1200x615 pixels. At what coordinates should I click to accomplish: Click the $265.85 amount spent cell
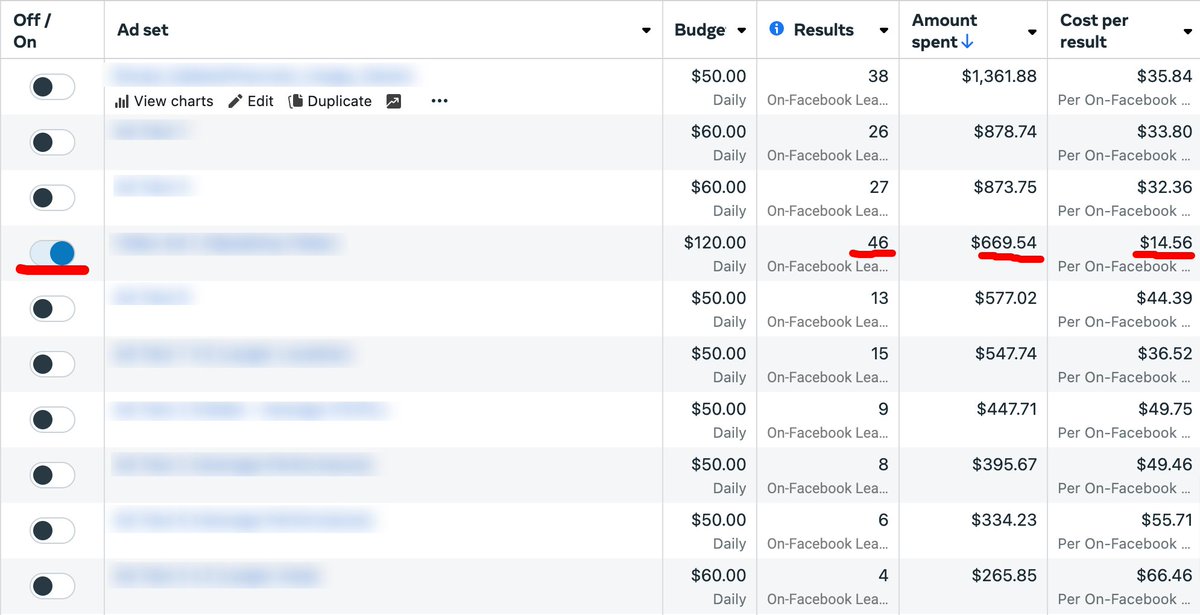[x=1005, y=575]
